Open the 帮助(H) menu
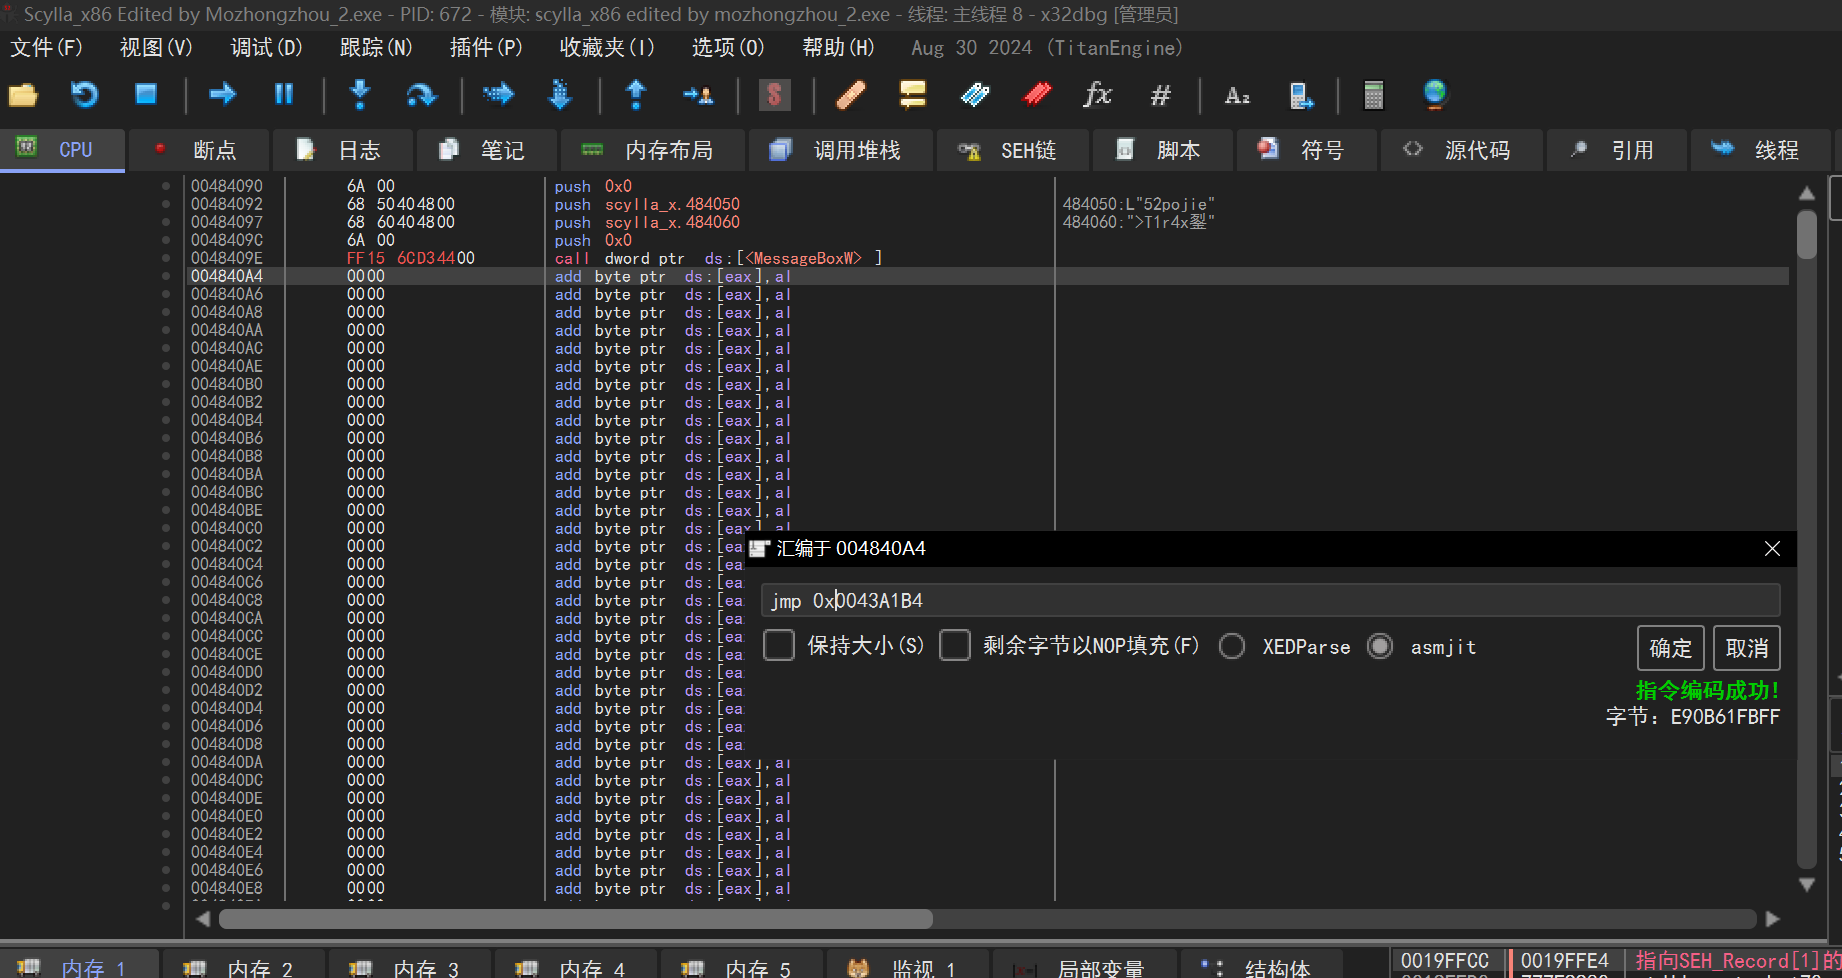Image resolution: width=1842 pixels, height=978 pixels. (x=838, y=47)
